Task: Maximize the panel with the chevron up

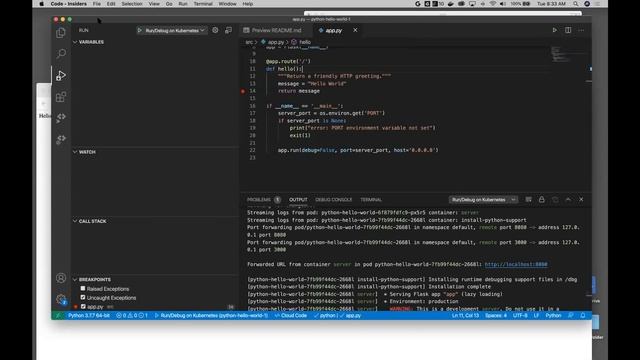Action: click(x=568, y=200)
